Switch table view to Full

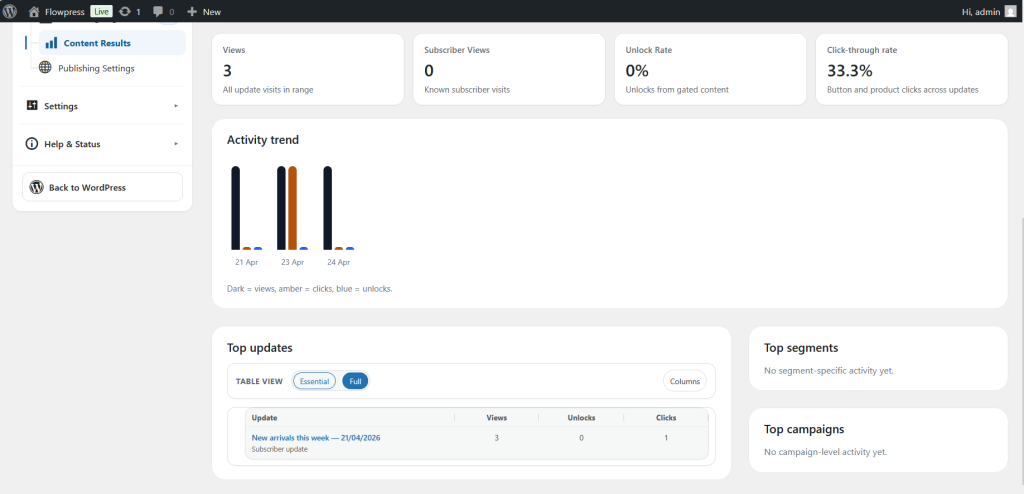tap(355, 381)
